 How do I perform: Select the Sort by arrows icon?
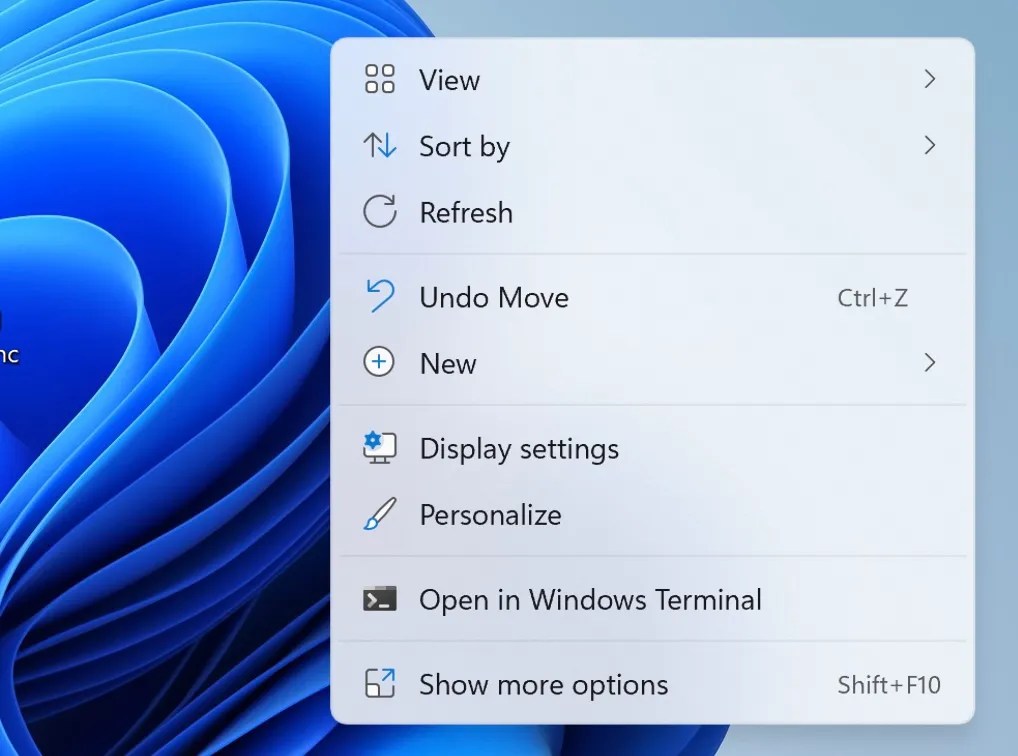(379, 146)
